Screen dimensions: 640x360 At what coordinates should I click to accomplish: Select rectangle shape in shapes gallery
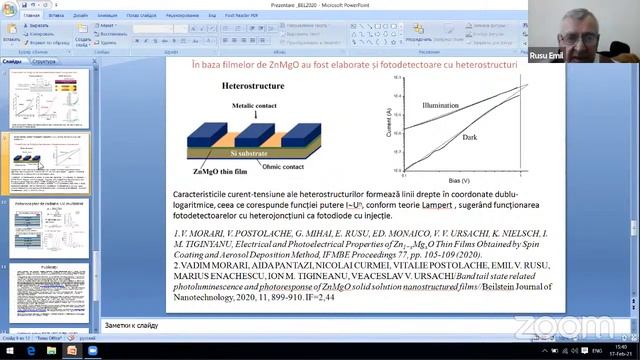[378, 27]
